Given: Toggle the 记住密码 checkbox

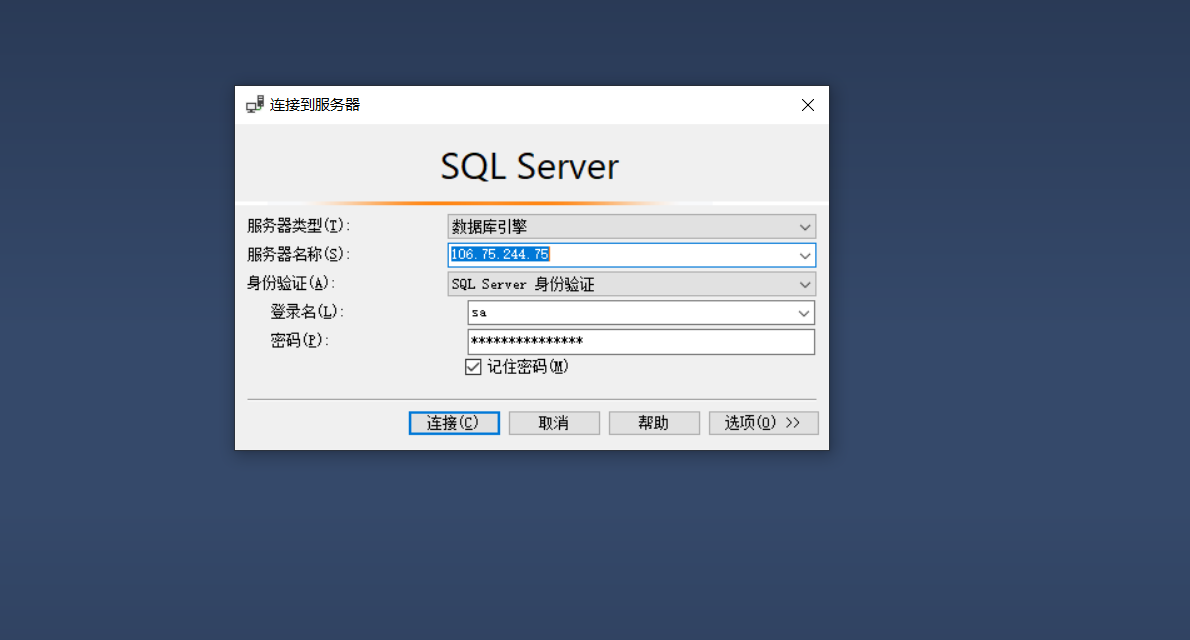Looking at the screenshot, I should click(474, 367).
